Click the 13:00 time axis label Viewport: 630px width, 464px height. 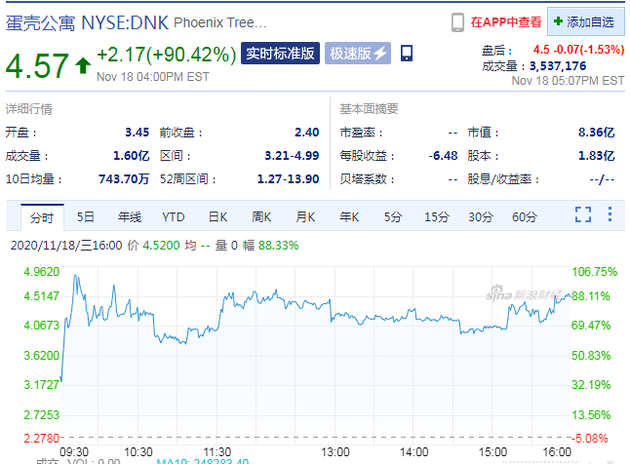pos(335,452)
